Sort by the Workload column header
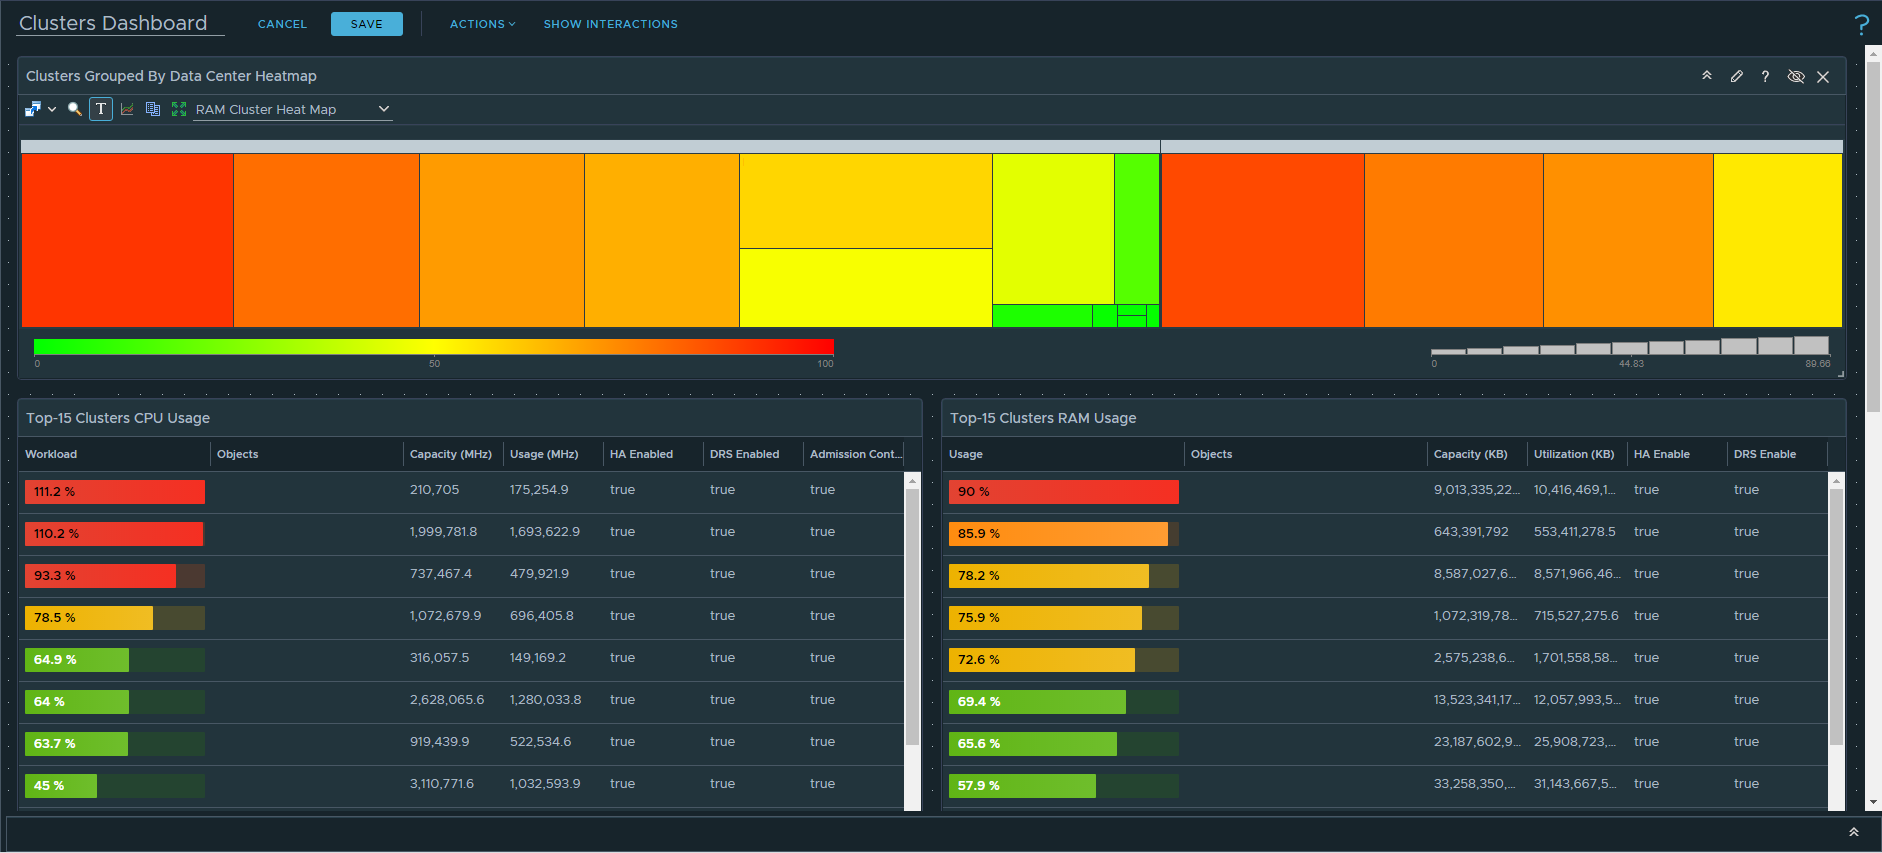 tap(51, 454)
